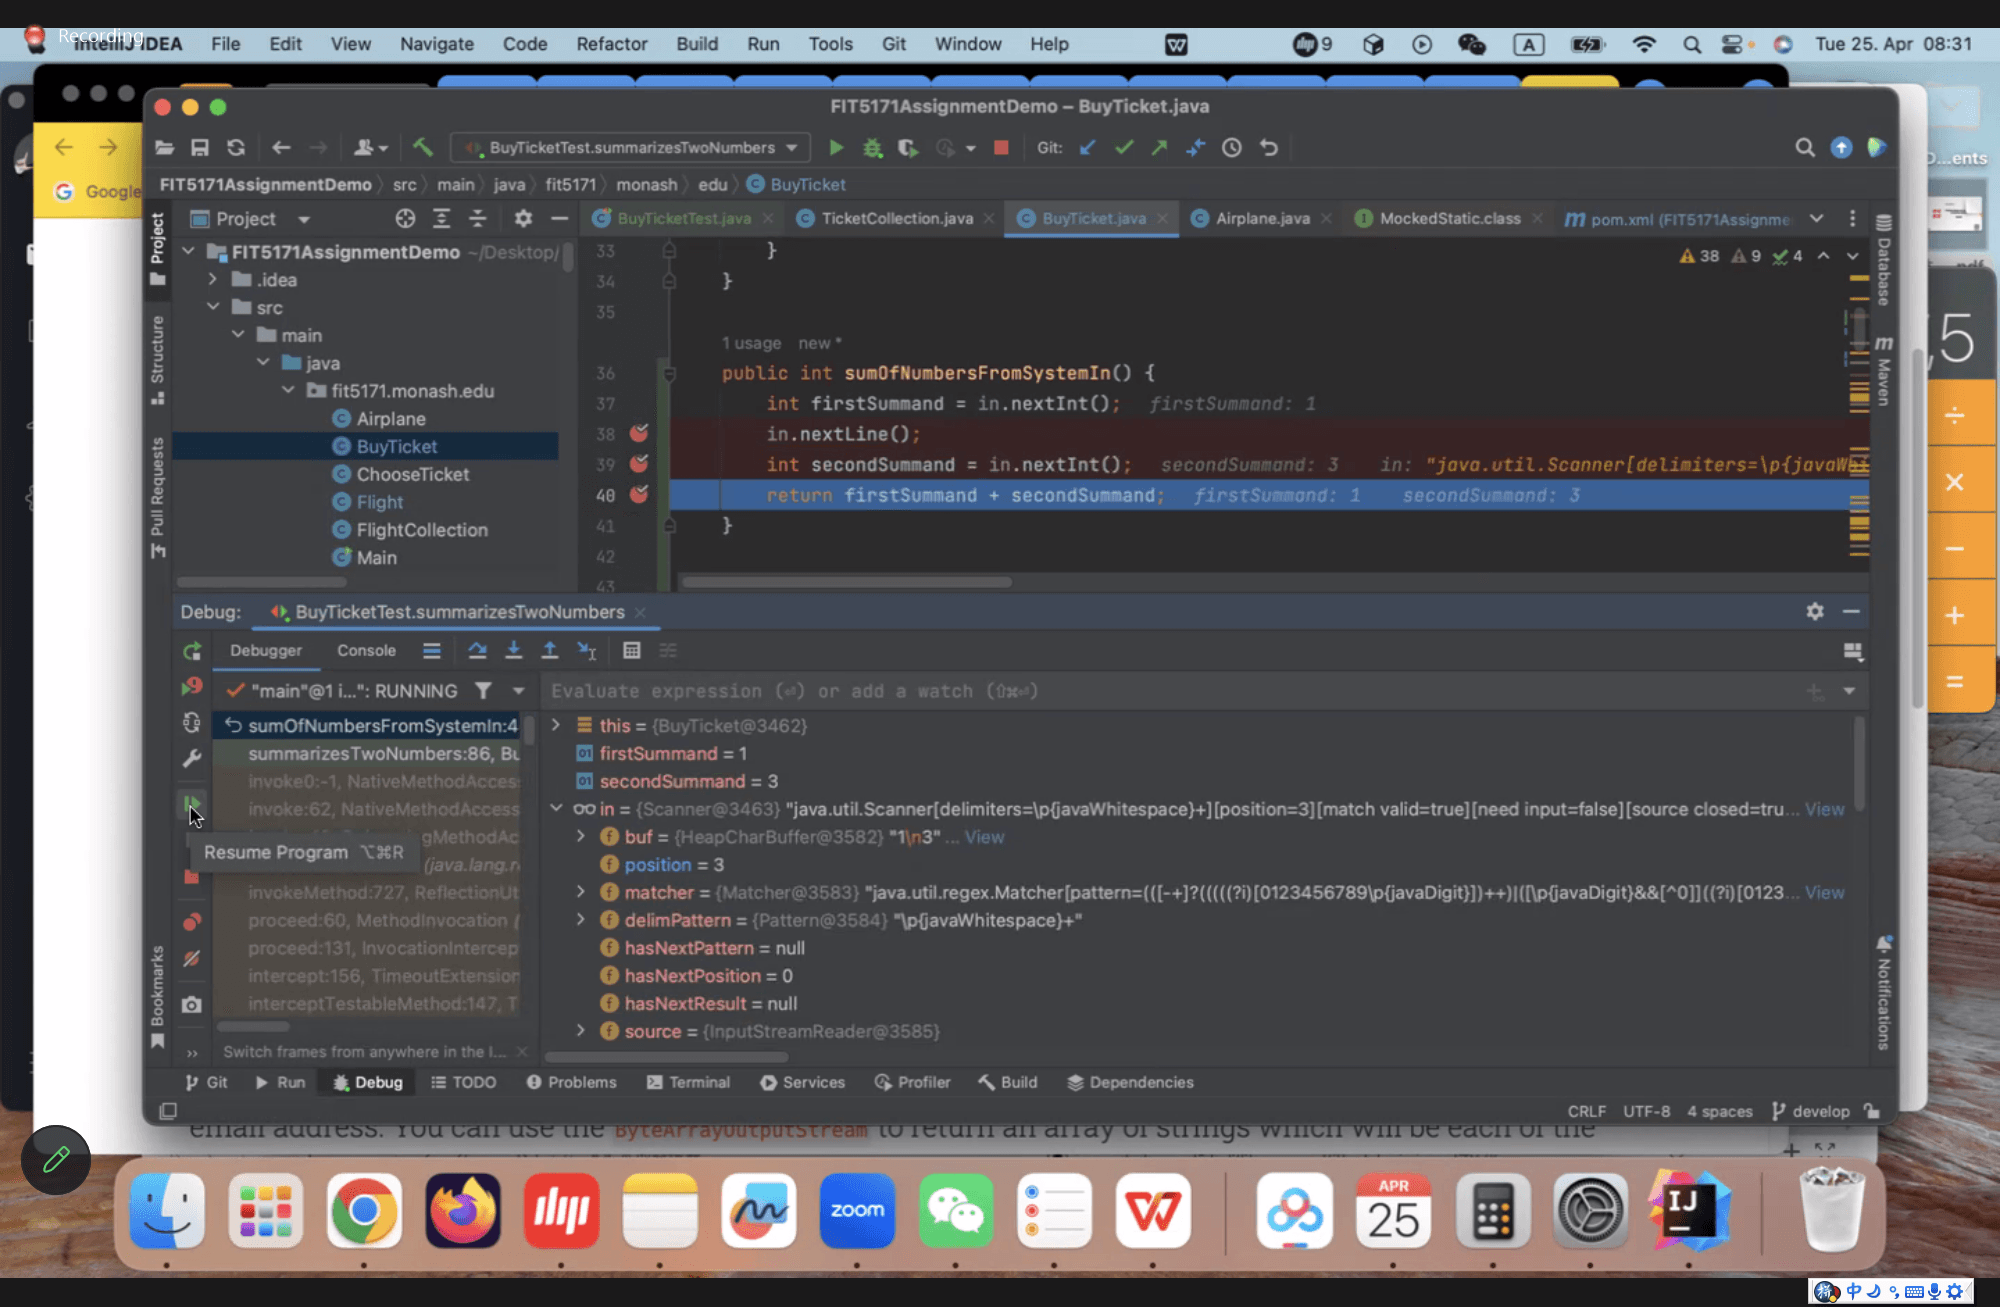Click Run to Cursor icon in debugger

[587, 651]
